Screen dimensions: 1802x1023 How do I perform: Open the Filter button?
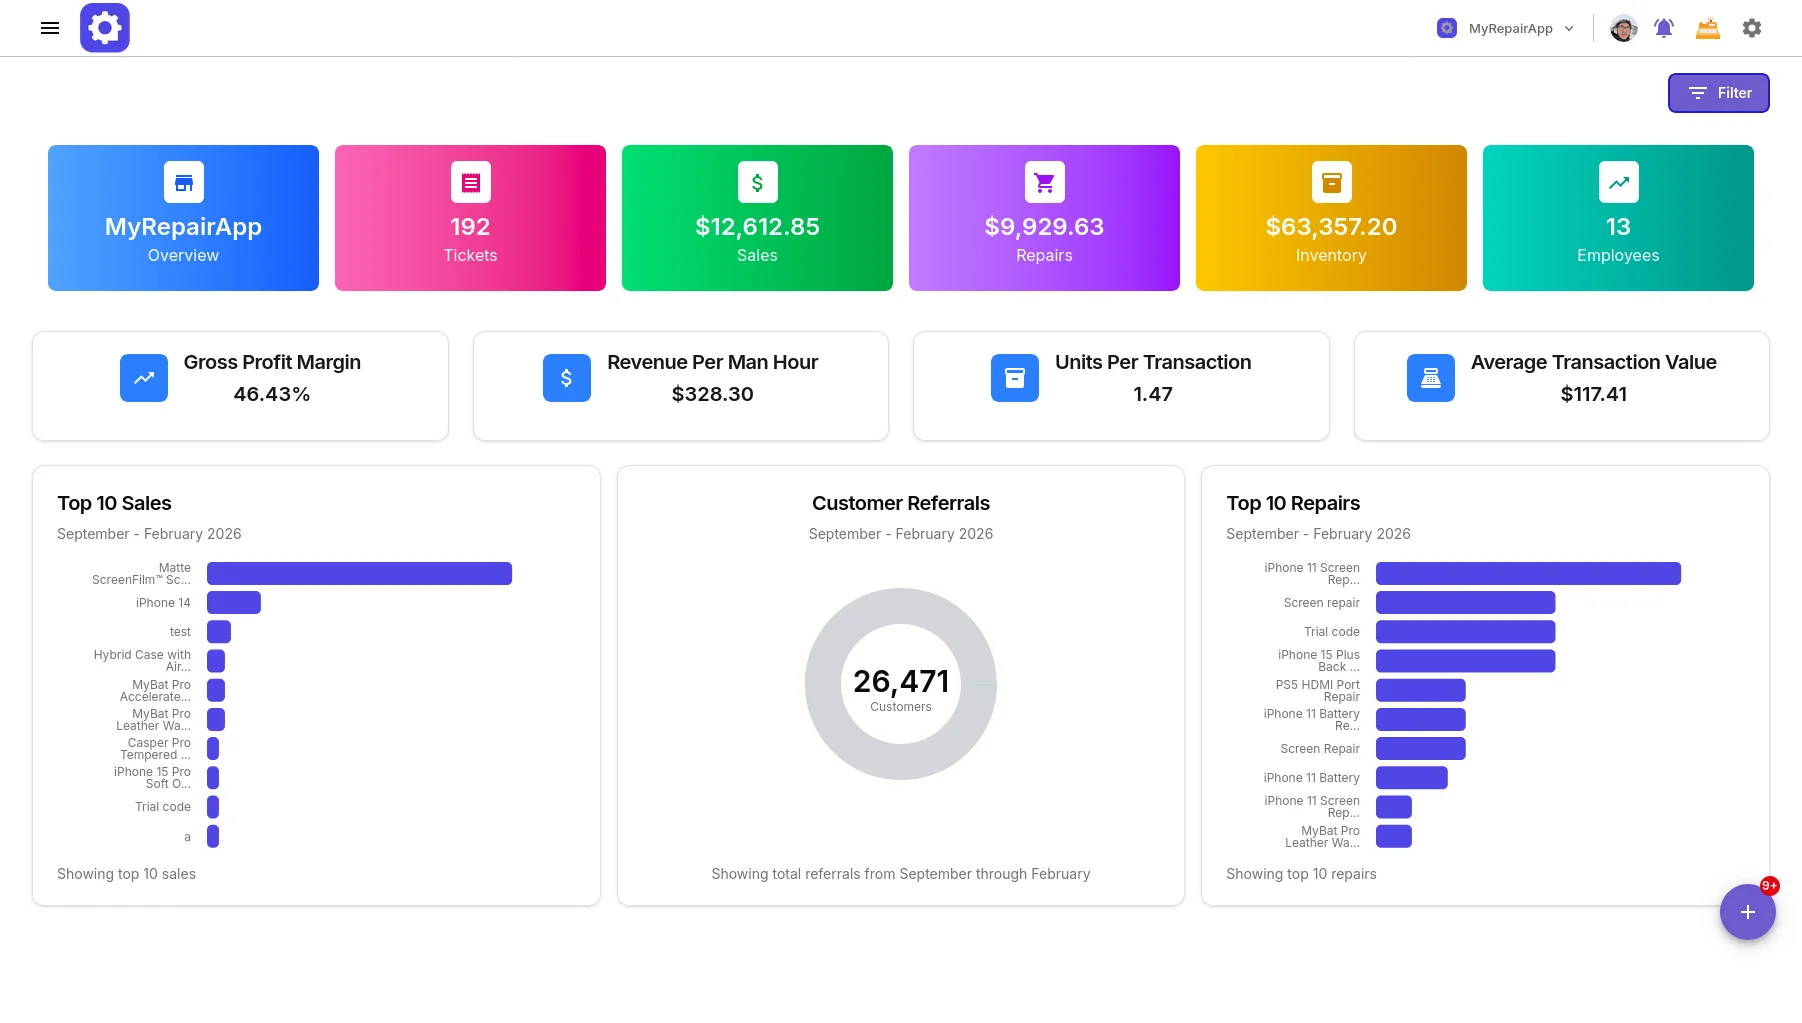(x=1719, y=93)
